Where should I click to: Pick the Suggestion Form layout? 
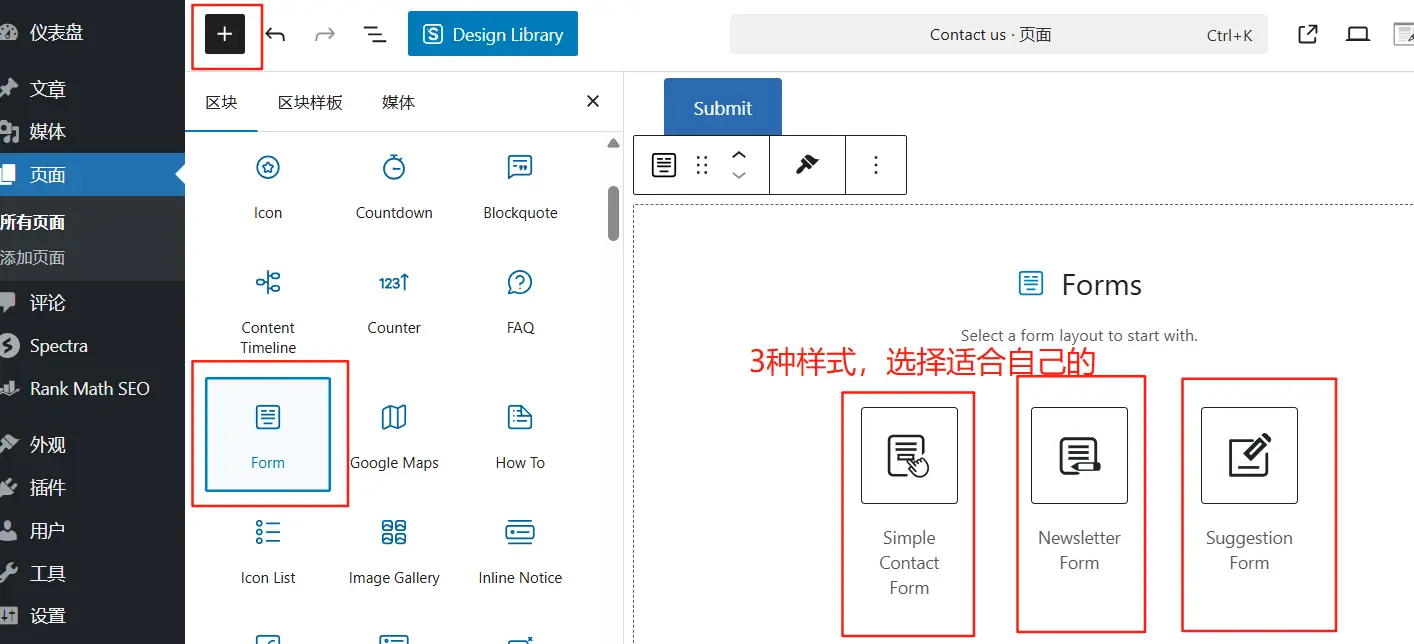[x=1249, y=456]
